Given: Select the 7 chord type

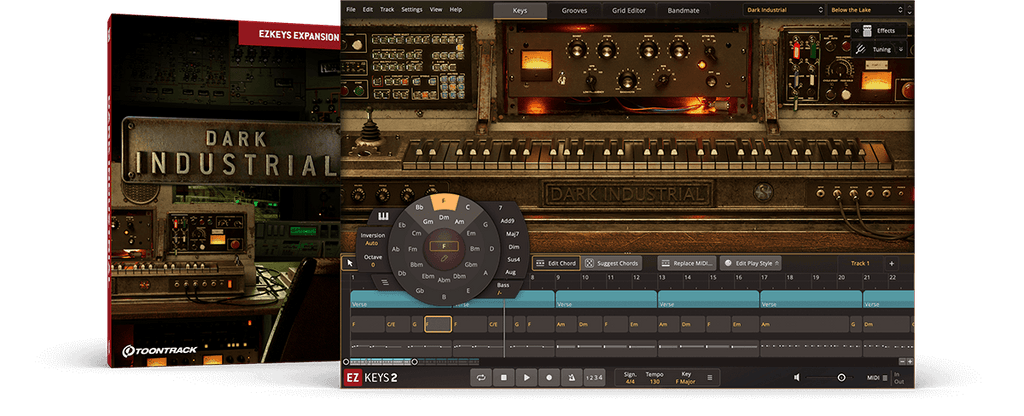Looking at the screenshot, I should [500, 208].
